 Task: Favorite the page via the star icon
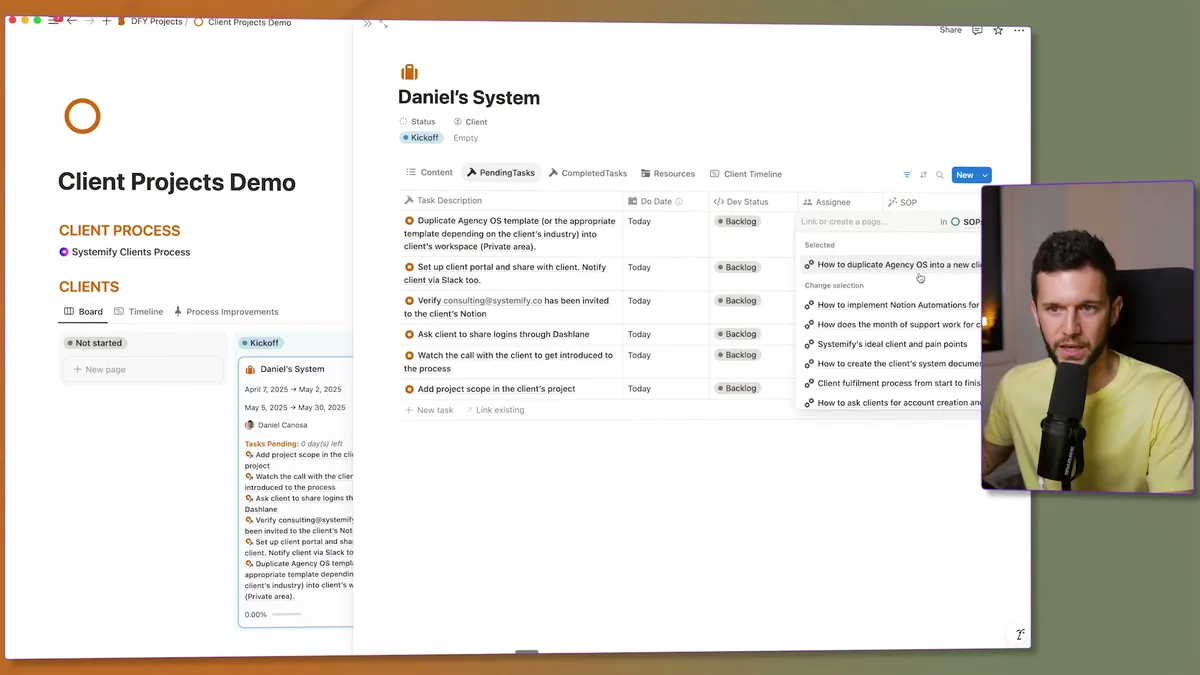tap(997, 30)
